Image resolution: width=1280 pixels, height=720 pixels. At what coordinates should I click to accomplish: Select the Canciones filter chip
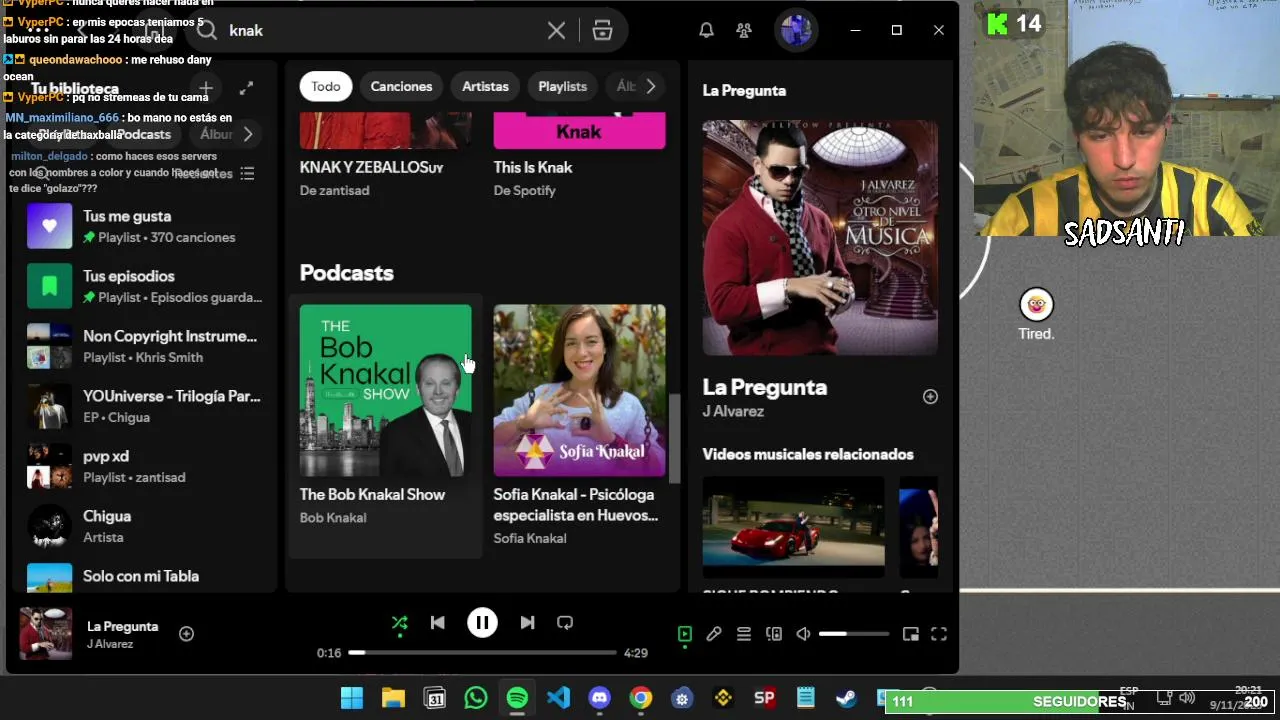[x=401, y=86]
